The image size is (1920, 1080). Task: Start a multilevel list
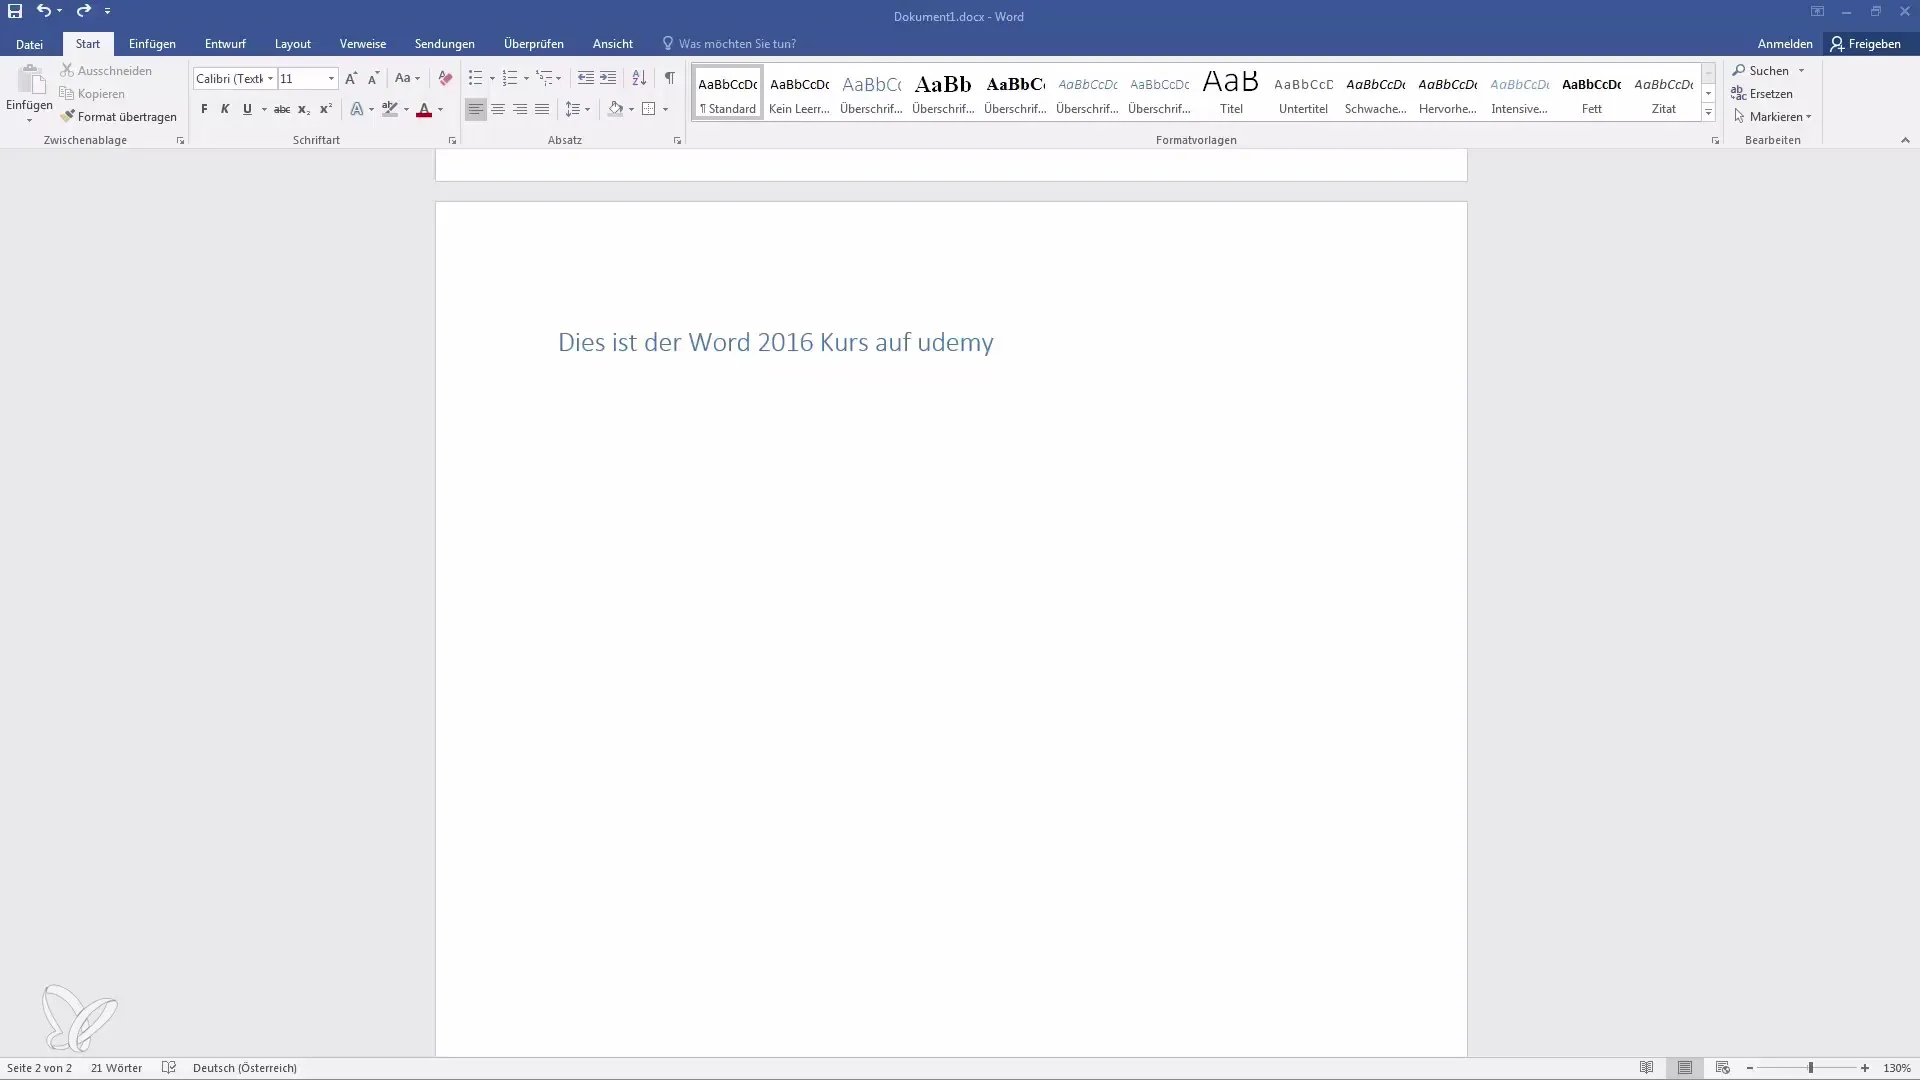[544, 78]
